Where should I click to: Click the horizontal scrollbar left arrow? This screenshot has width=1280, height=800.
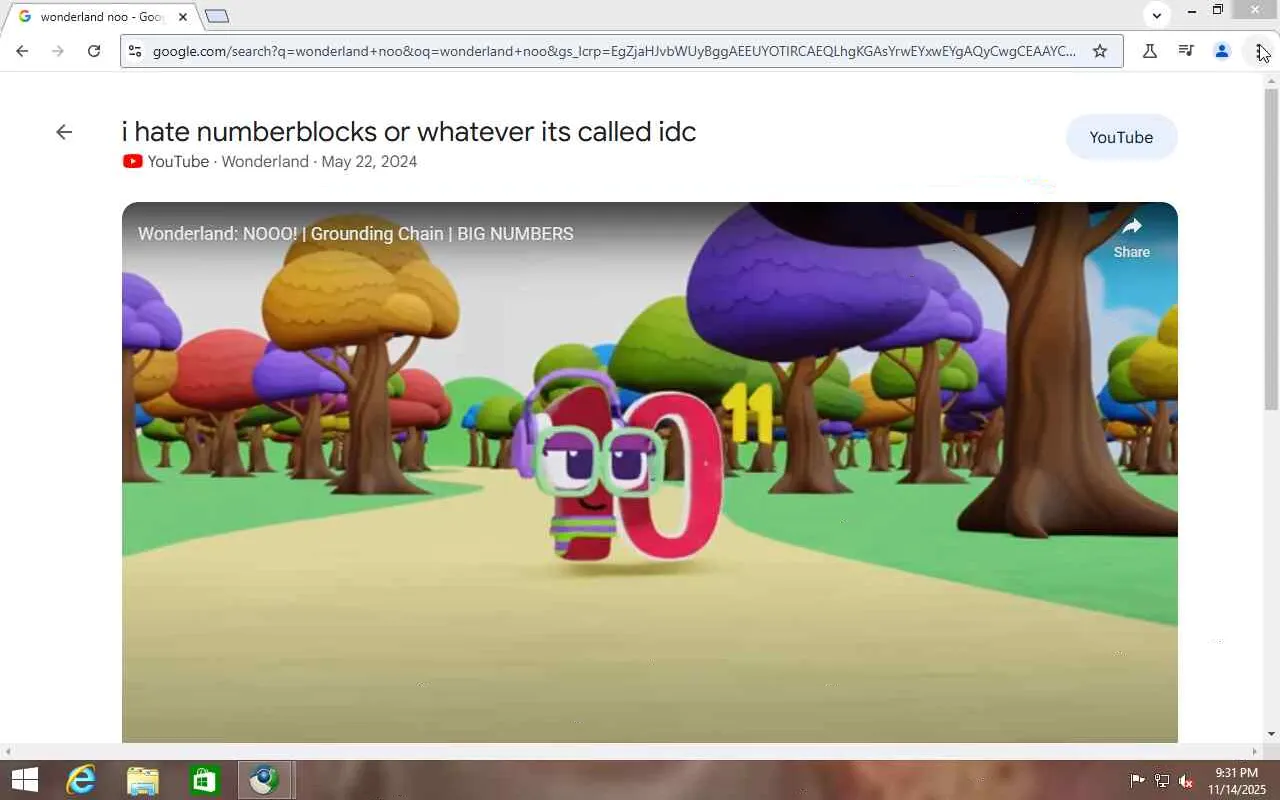8,751
